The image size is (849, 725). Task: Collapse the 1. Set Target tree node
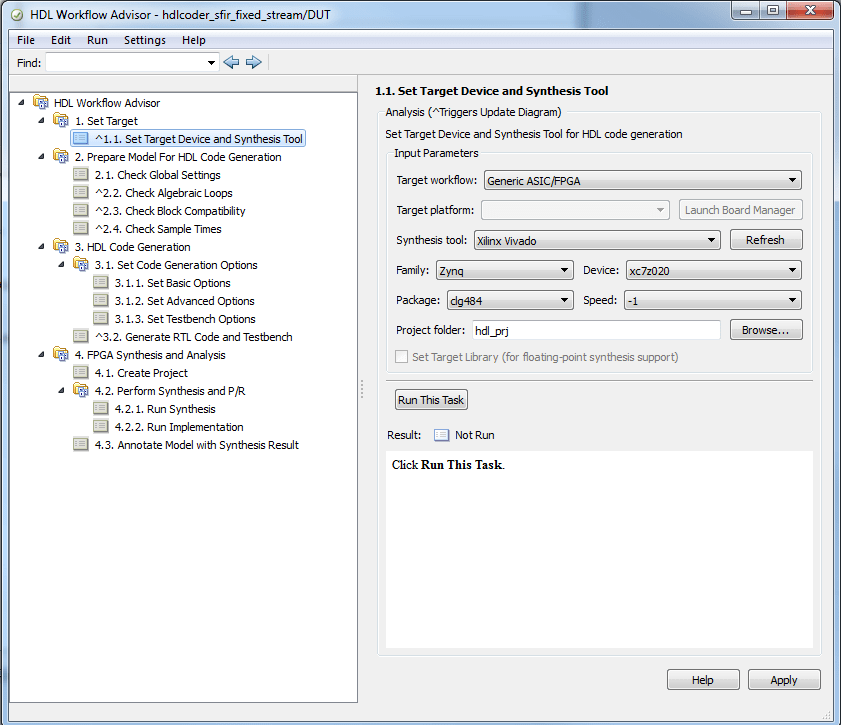[41, 120]
